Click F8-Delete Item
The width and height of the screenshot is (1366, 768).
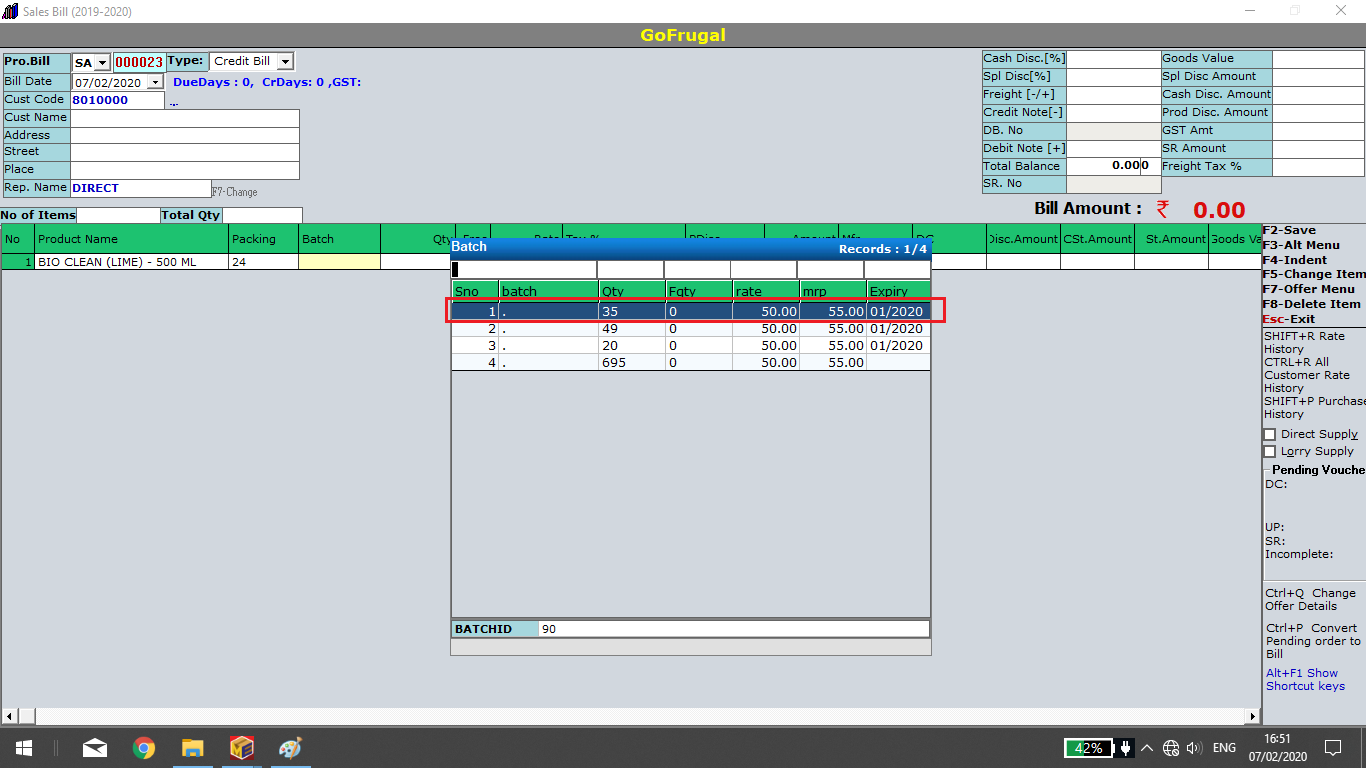1311,304
